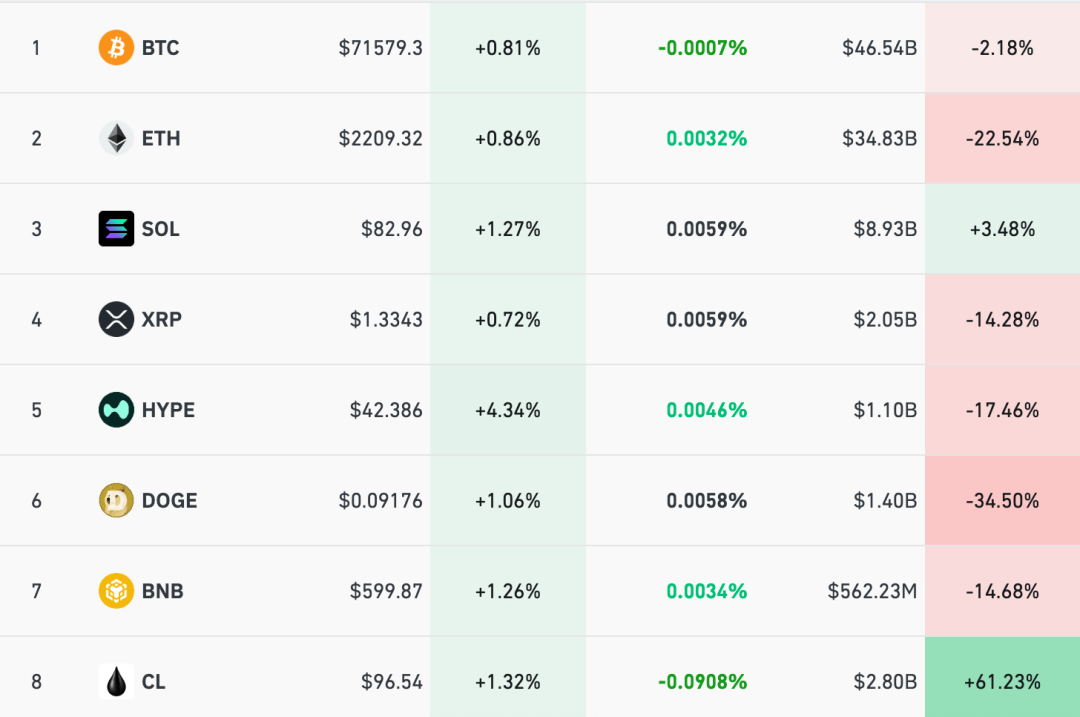Click the SOL +3.48% change cell
1080x717 pixels.
(x=1002, y=229)
